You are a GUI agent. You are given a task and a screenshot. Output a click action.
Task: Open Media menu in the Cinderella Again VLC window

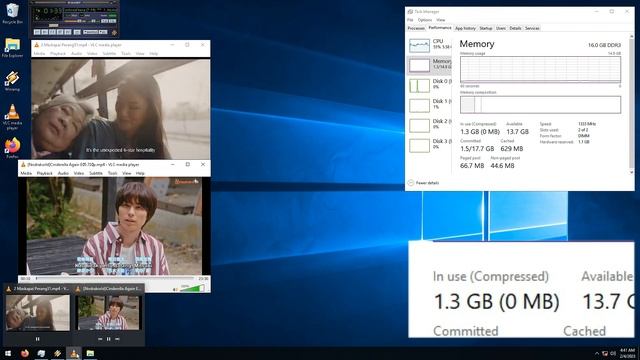[x=26, y=173]
